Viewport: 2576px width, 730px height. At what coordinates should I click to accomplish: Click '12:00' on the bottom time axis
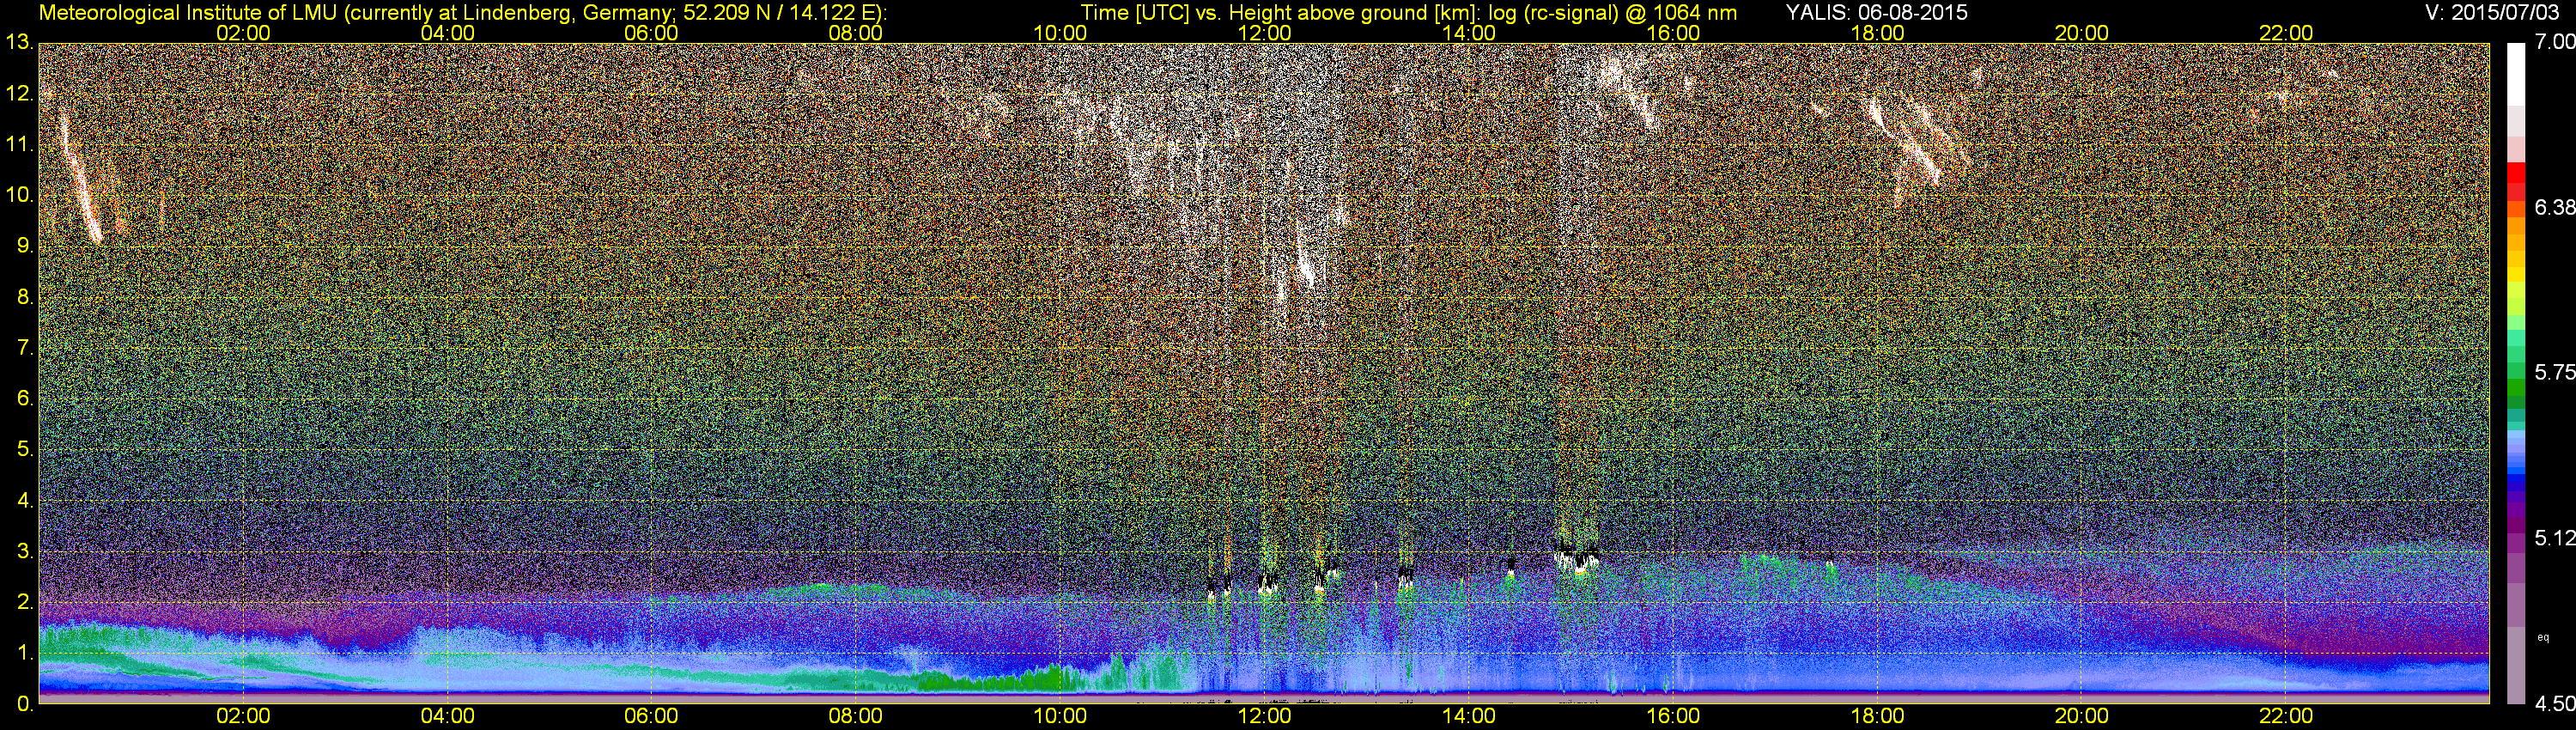coord(1264,716)
